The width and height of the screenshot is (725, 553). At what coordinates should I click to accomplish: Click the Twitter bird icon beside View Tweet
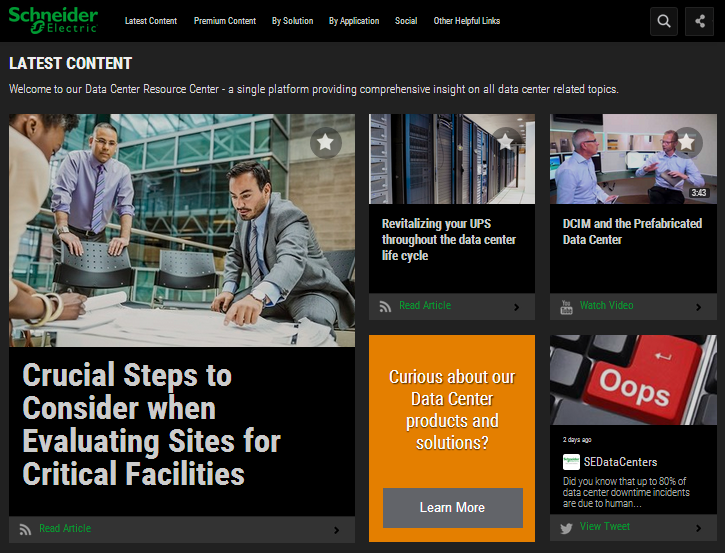[566, 527]
